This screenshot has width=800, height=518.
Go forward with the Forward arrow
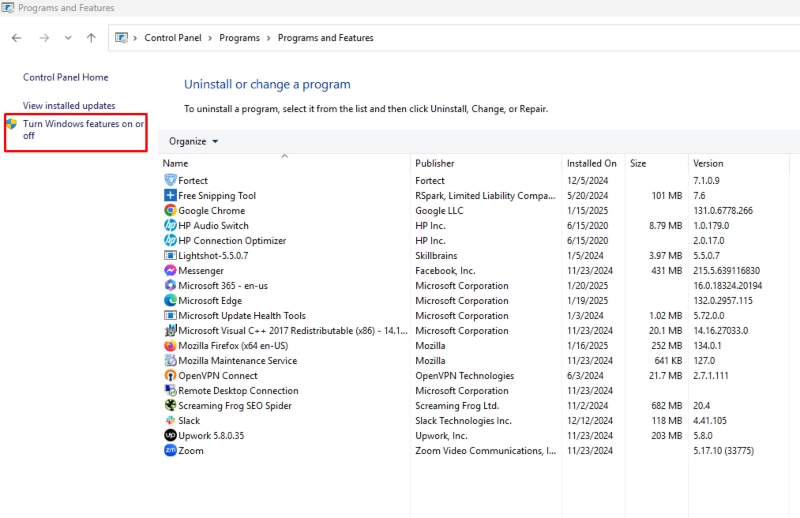point(44,38)
